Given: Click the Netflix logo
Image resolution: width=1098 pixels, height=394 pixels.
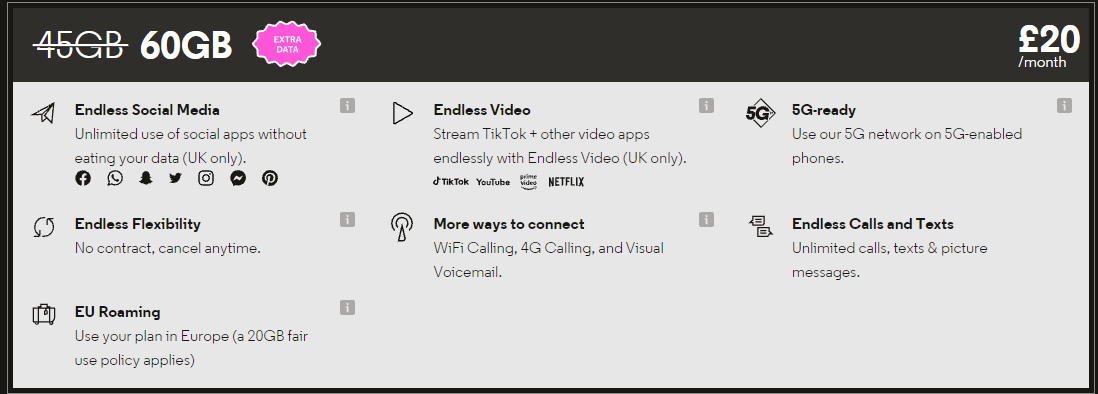Looking at the screenshot, I should (566, 182).
